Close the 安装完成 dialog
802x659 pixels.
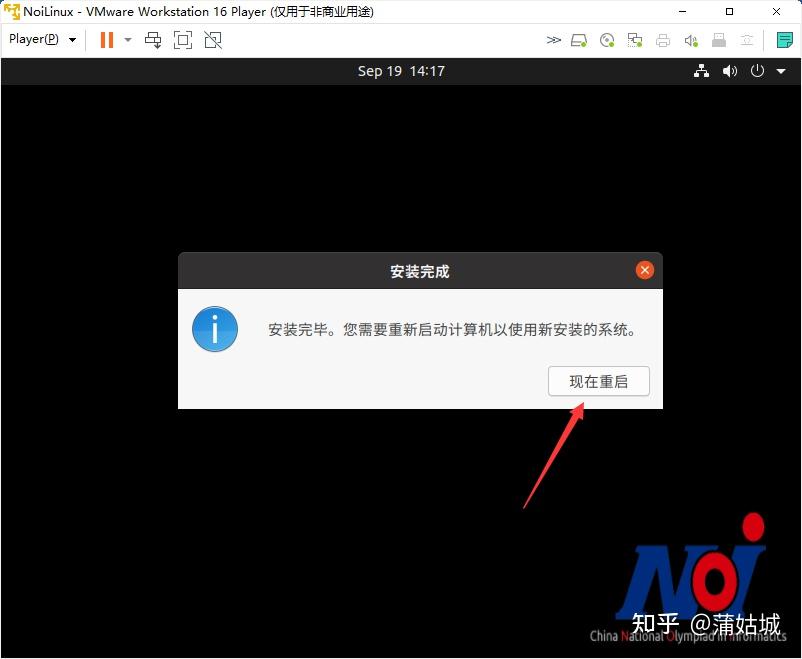point(644,269)
